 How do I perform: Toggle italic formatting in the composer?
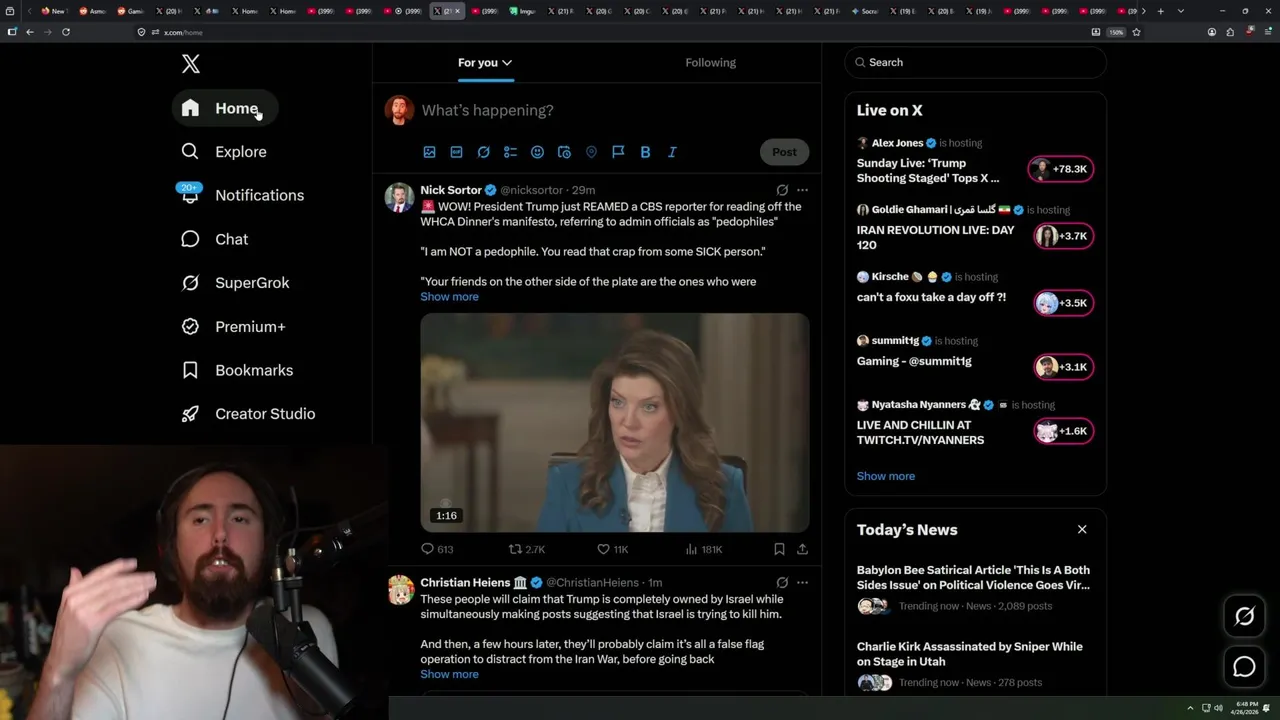point(672,152)
